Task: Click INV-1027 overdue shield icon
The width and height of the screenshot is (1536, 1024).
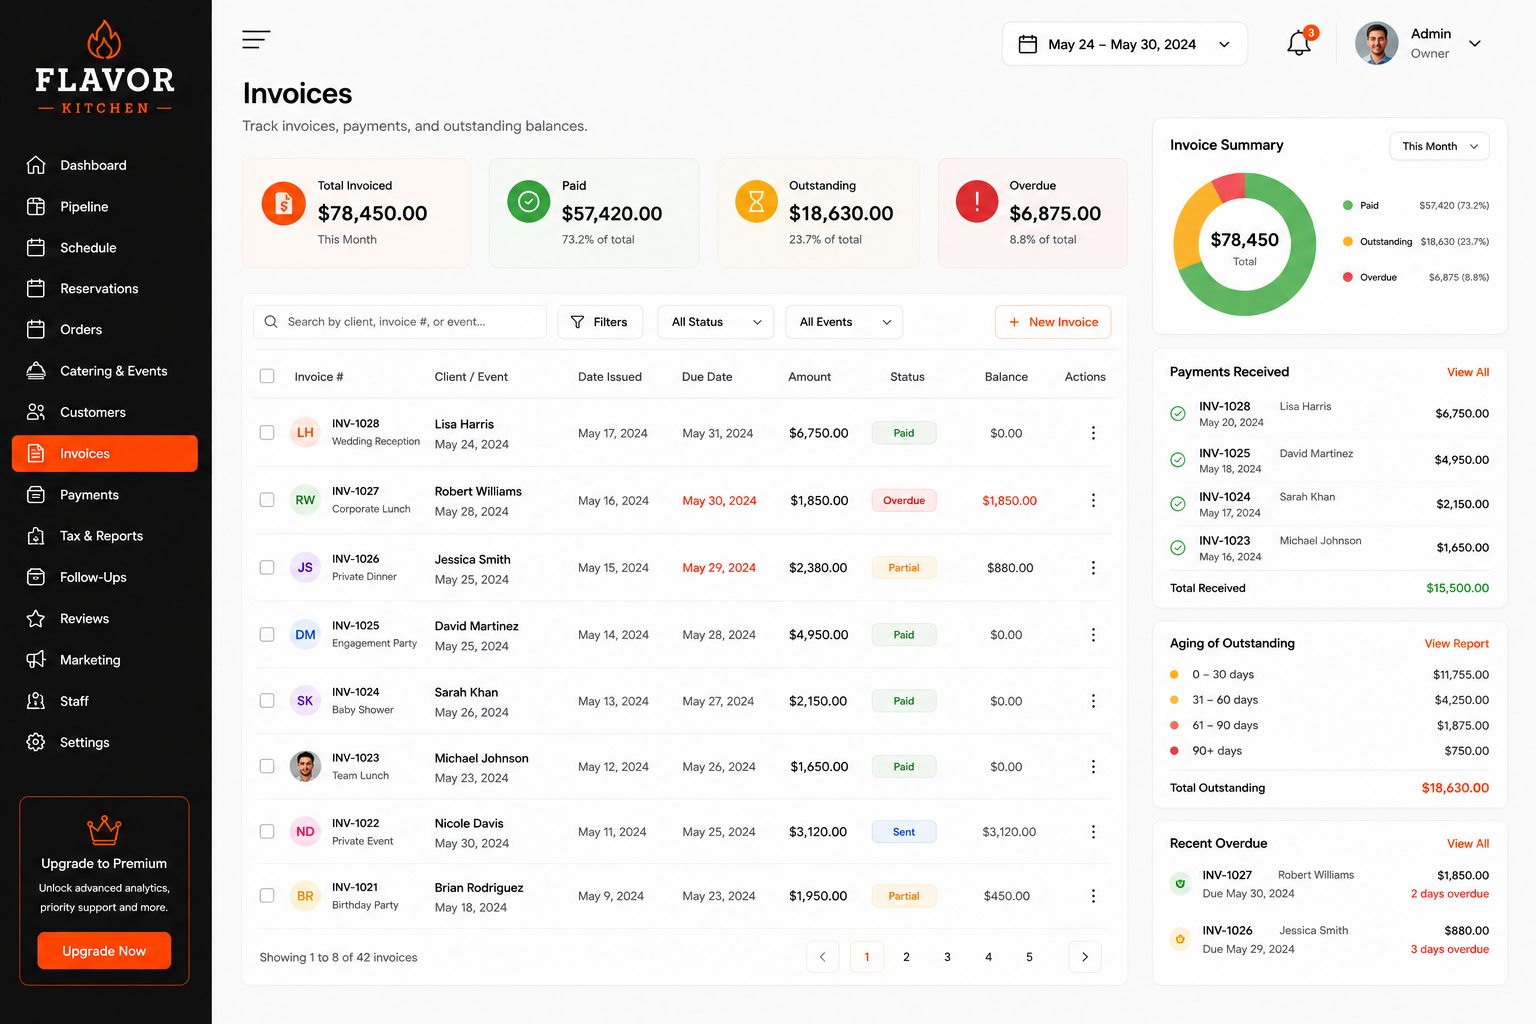Action: (x=1180, y=883)
